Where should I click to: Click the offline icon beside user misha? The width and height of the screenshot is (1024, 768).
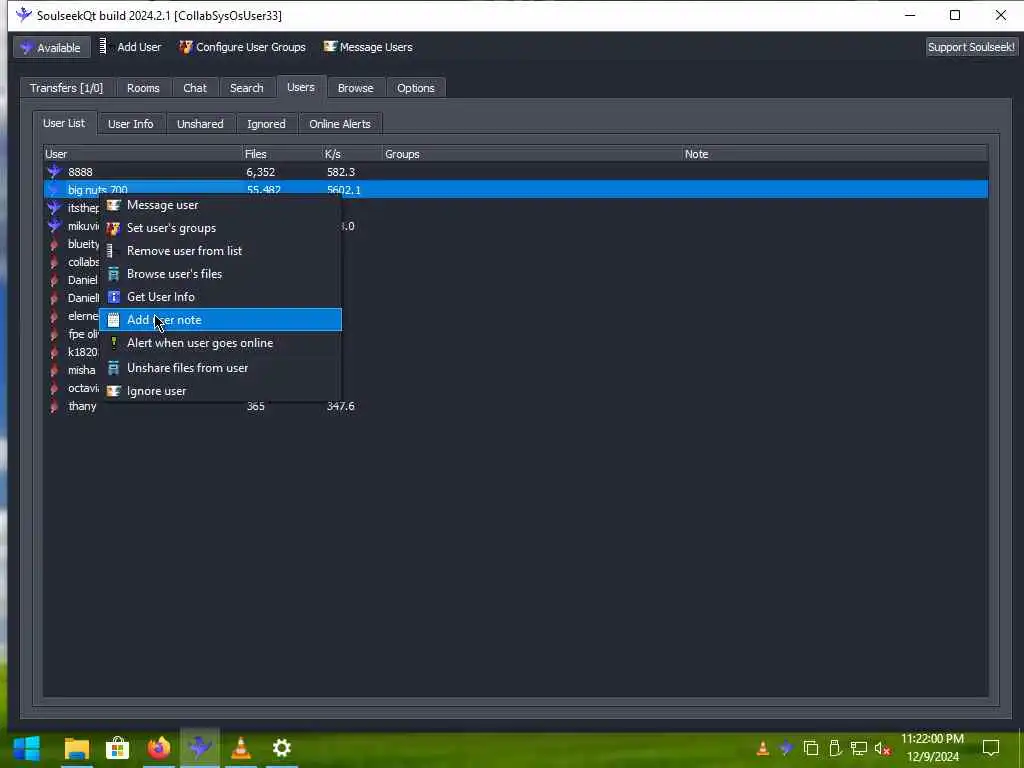pos(54,370)
